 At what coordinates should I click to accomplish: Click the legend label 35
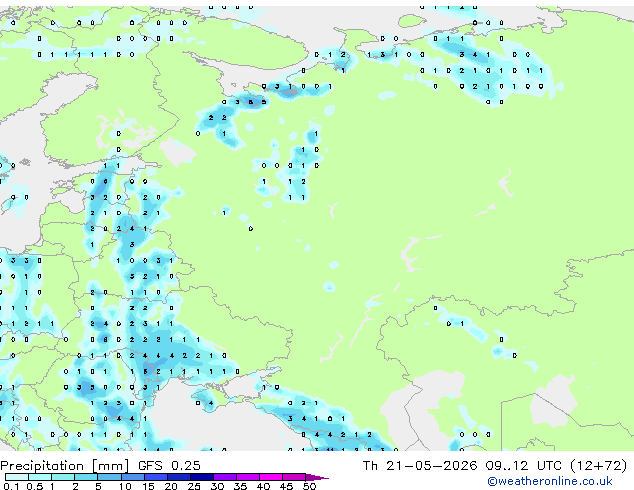[240, 486]
